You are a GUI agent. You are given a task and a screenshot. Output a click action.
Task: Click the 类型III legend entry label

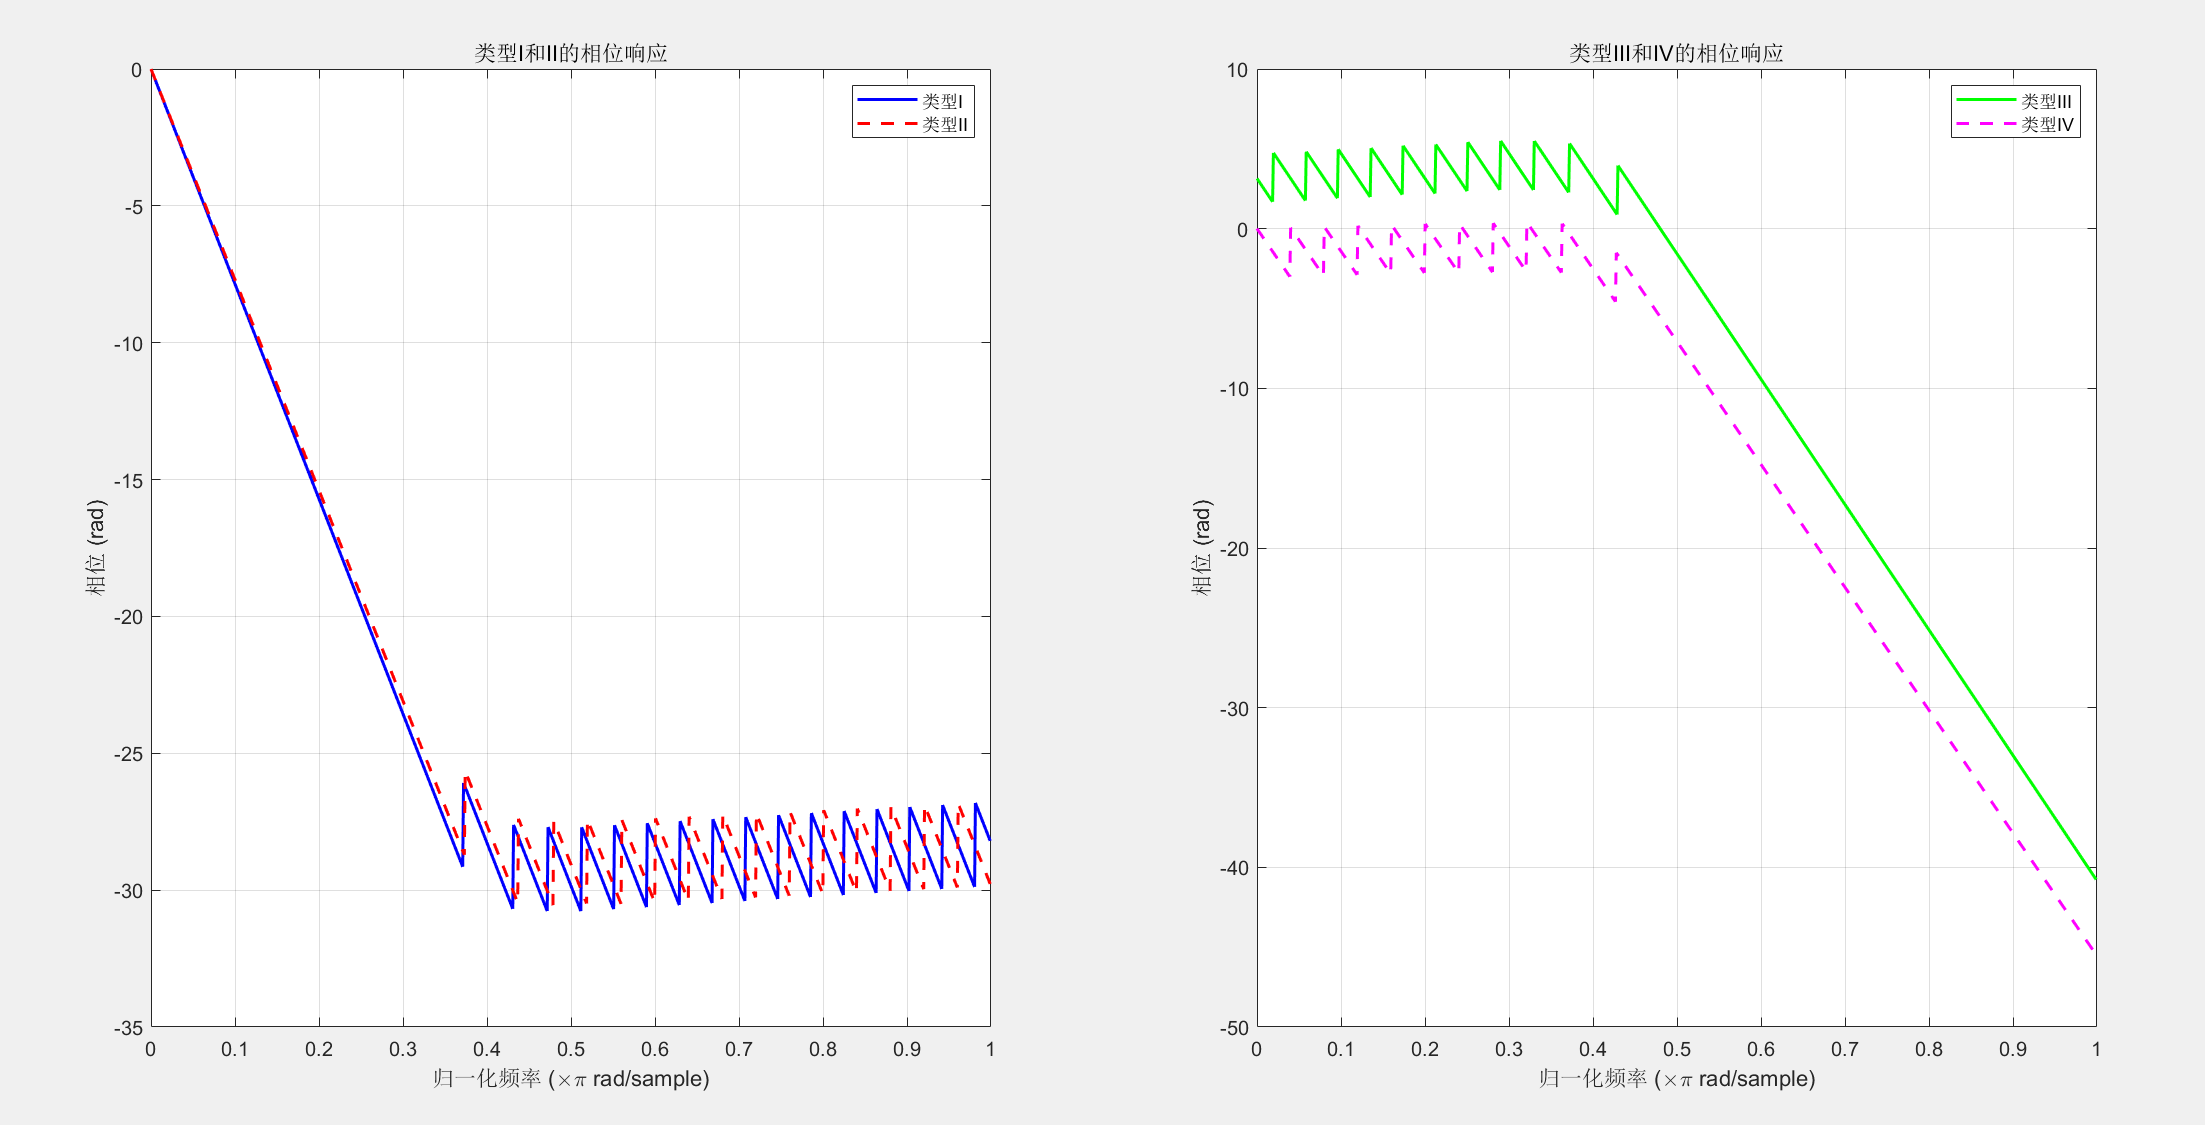[2046, 101]
